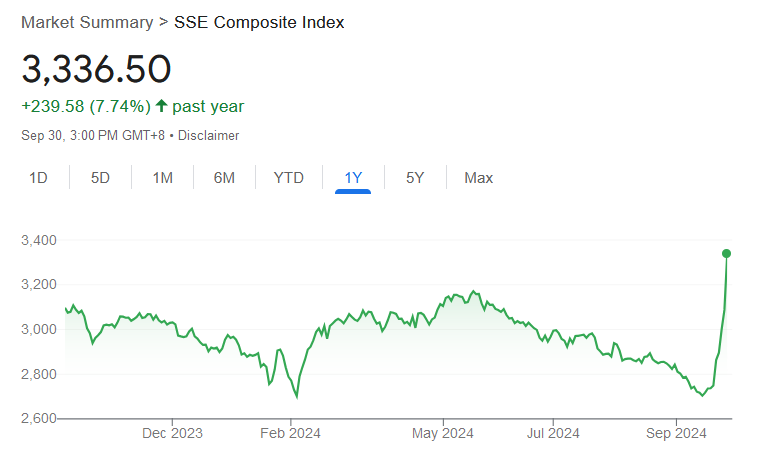
Task: Click the 3,336.50 index value
Action: (96, 68)
